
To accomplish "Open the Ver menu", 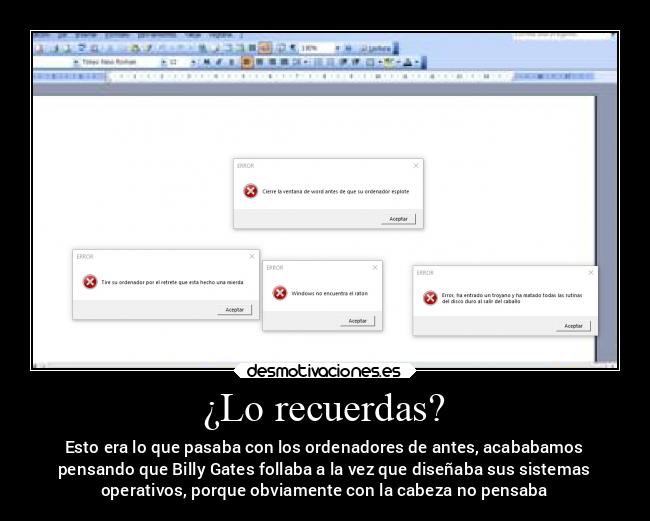I will [x=62, y=36].
